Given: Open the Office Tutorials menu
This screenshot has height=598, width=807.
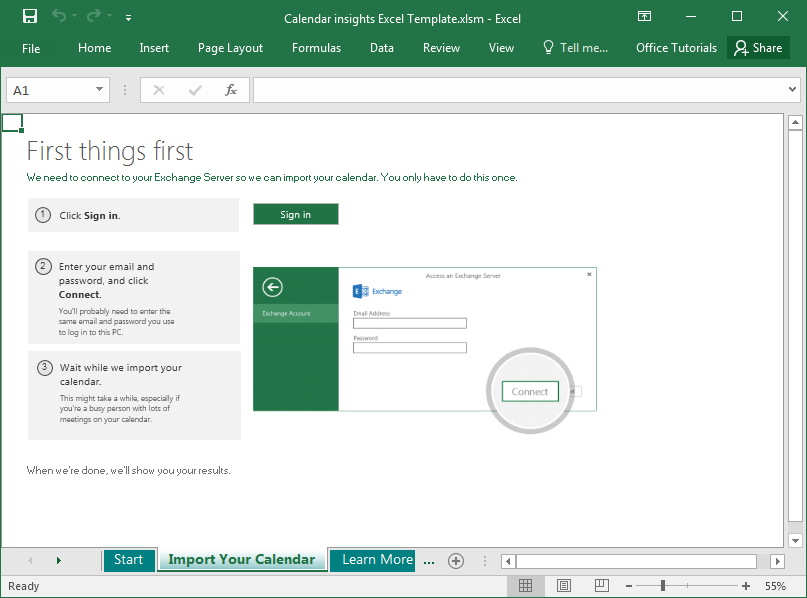Looking at the screenshot, I should coord(676,47).
